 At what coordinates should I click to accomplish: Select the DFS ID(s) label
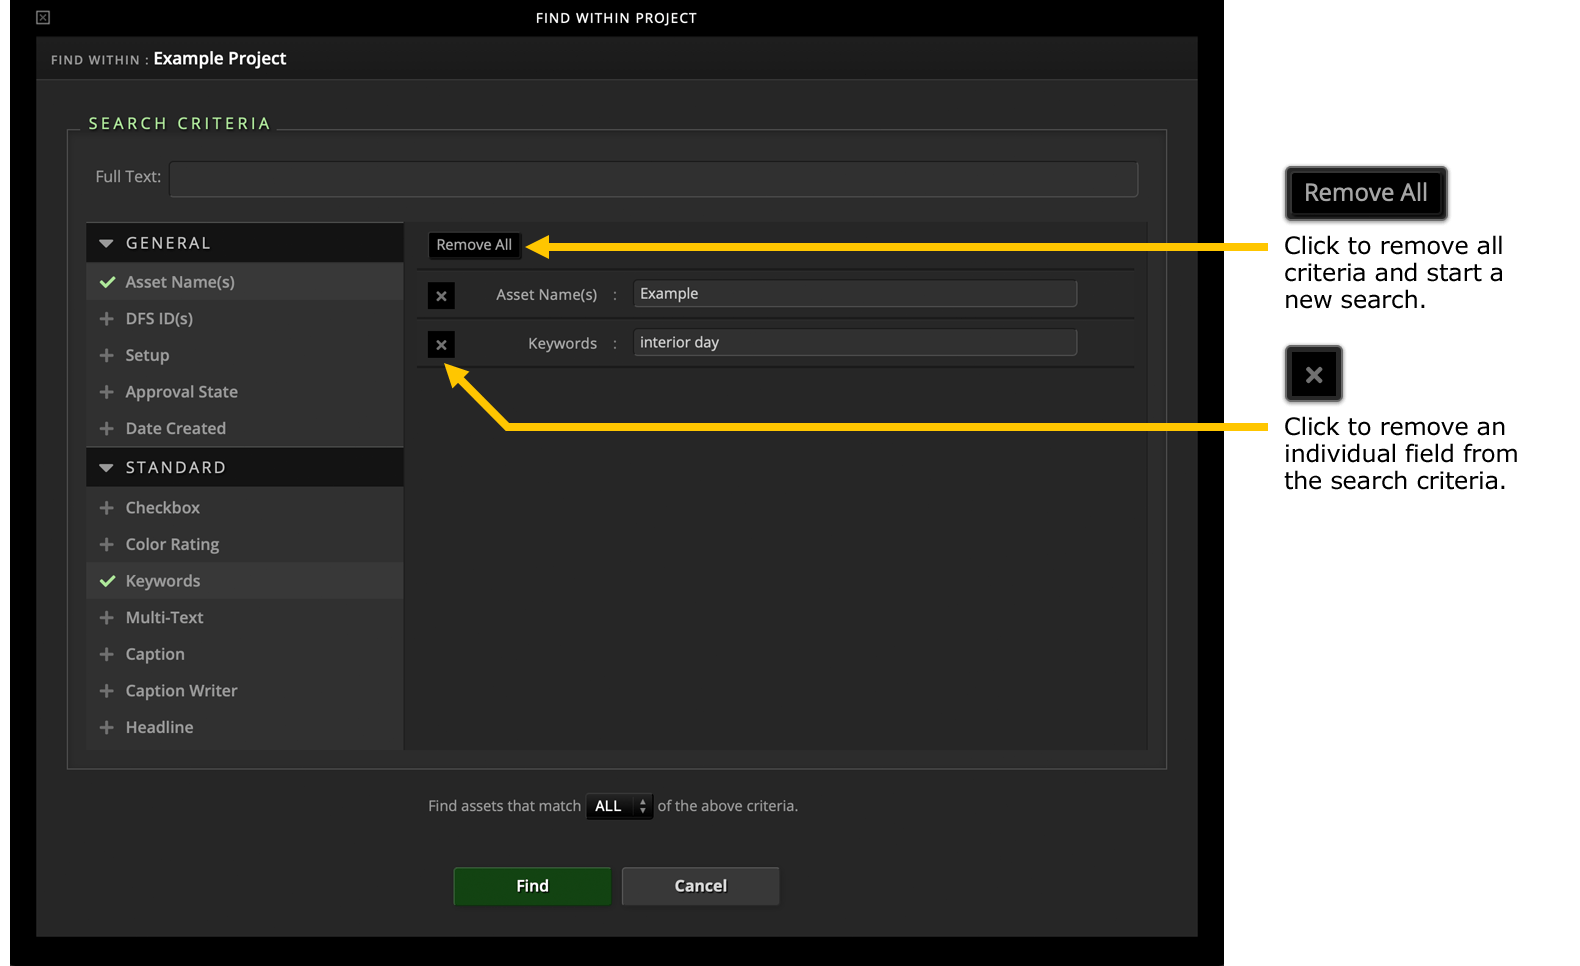tap(159, 318)
